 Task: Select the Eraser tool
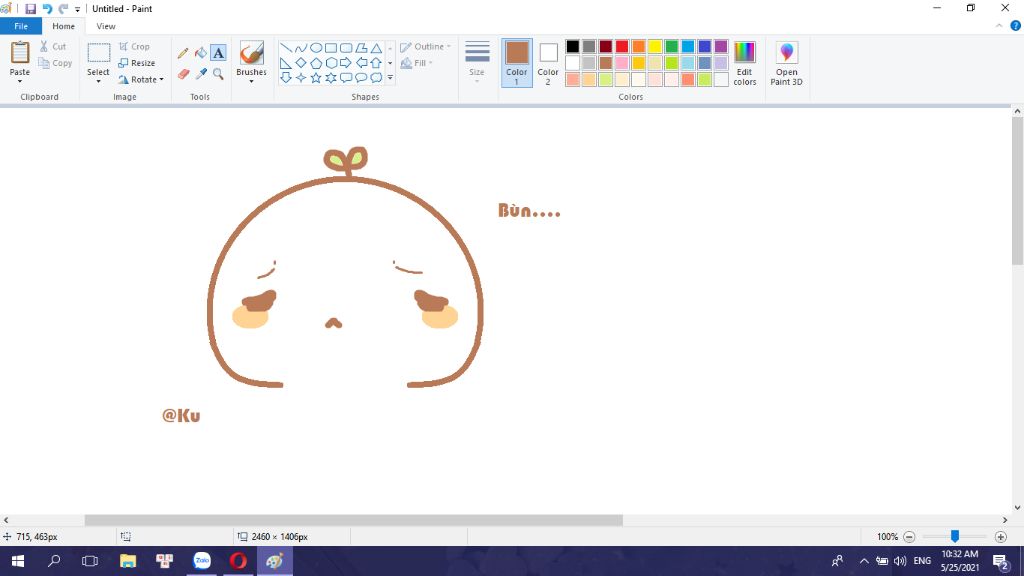(184, 74)
